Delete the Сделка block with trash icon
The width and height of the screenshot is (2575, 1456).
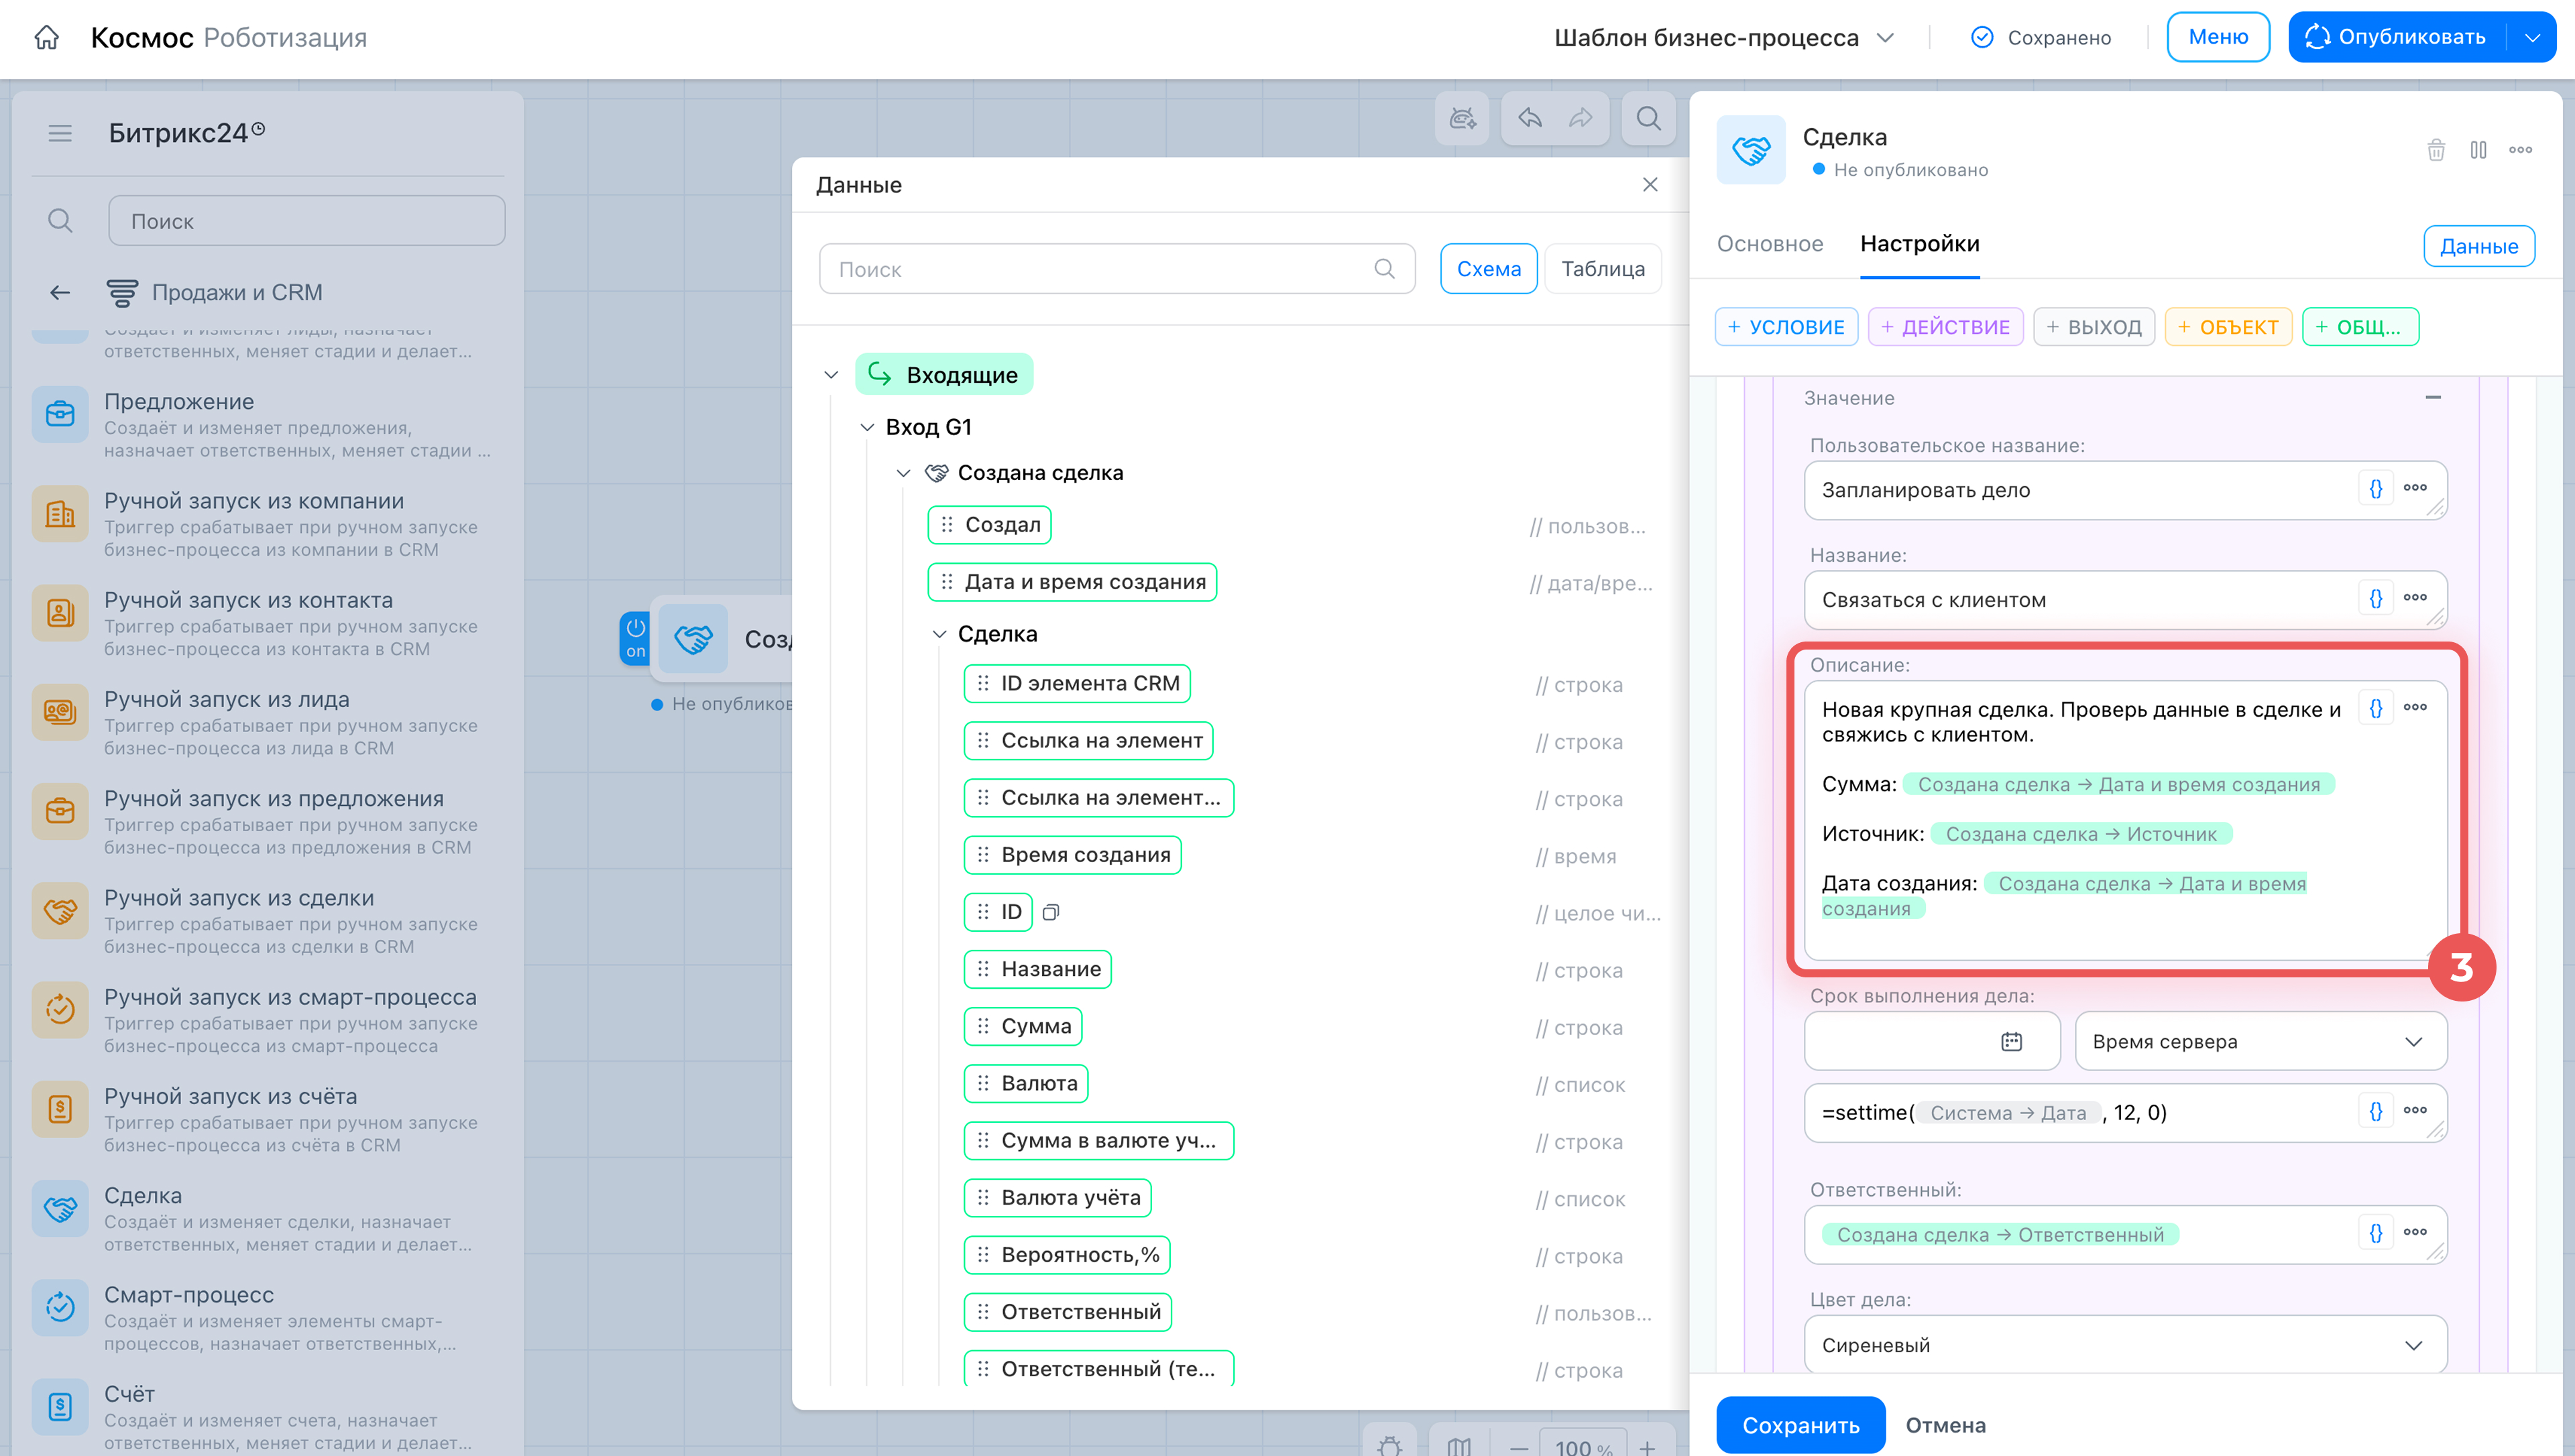pyautogui.click(x=2436, y=150)
